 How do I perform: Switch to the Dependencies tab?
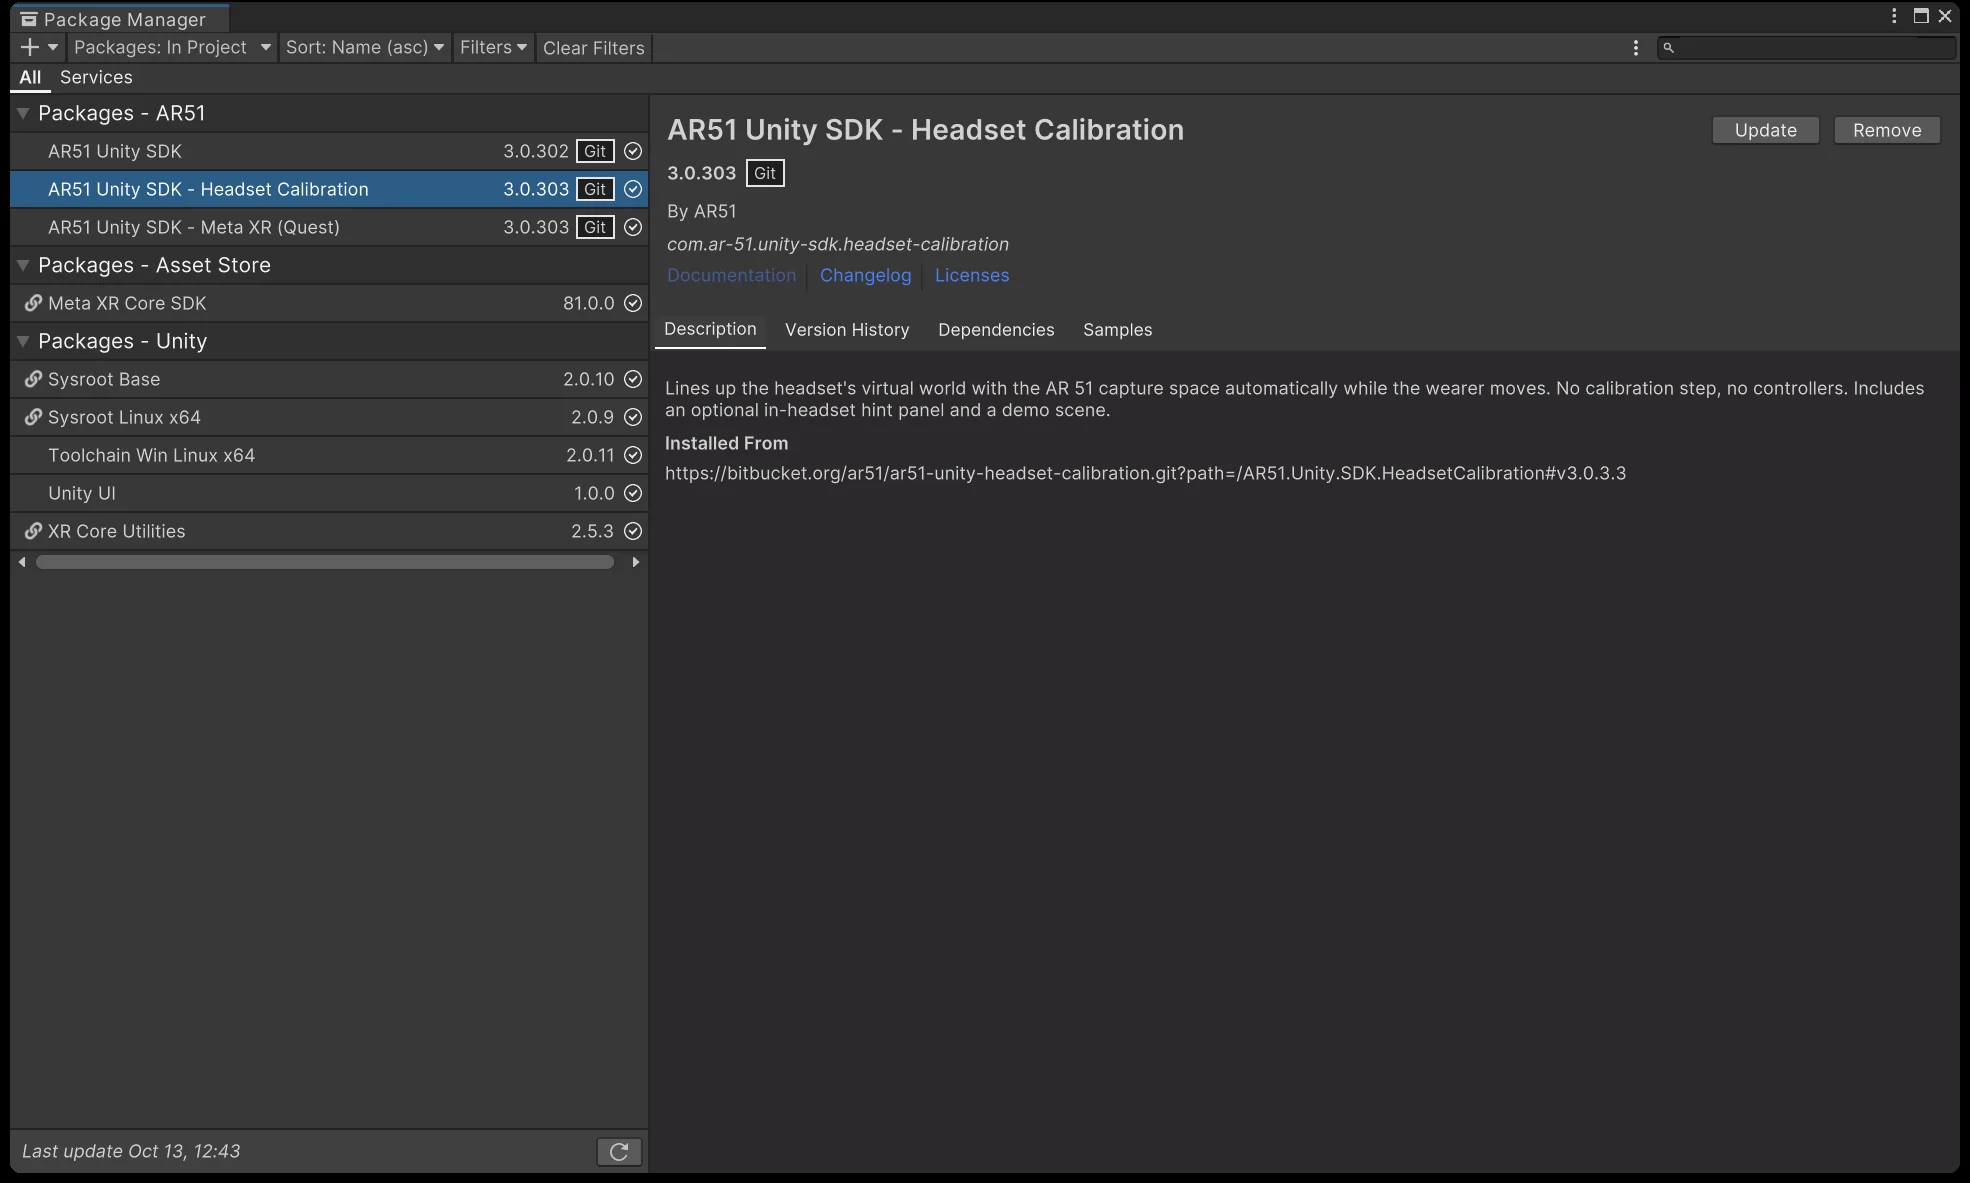pyautogui.click(x=996, y=329)
